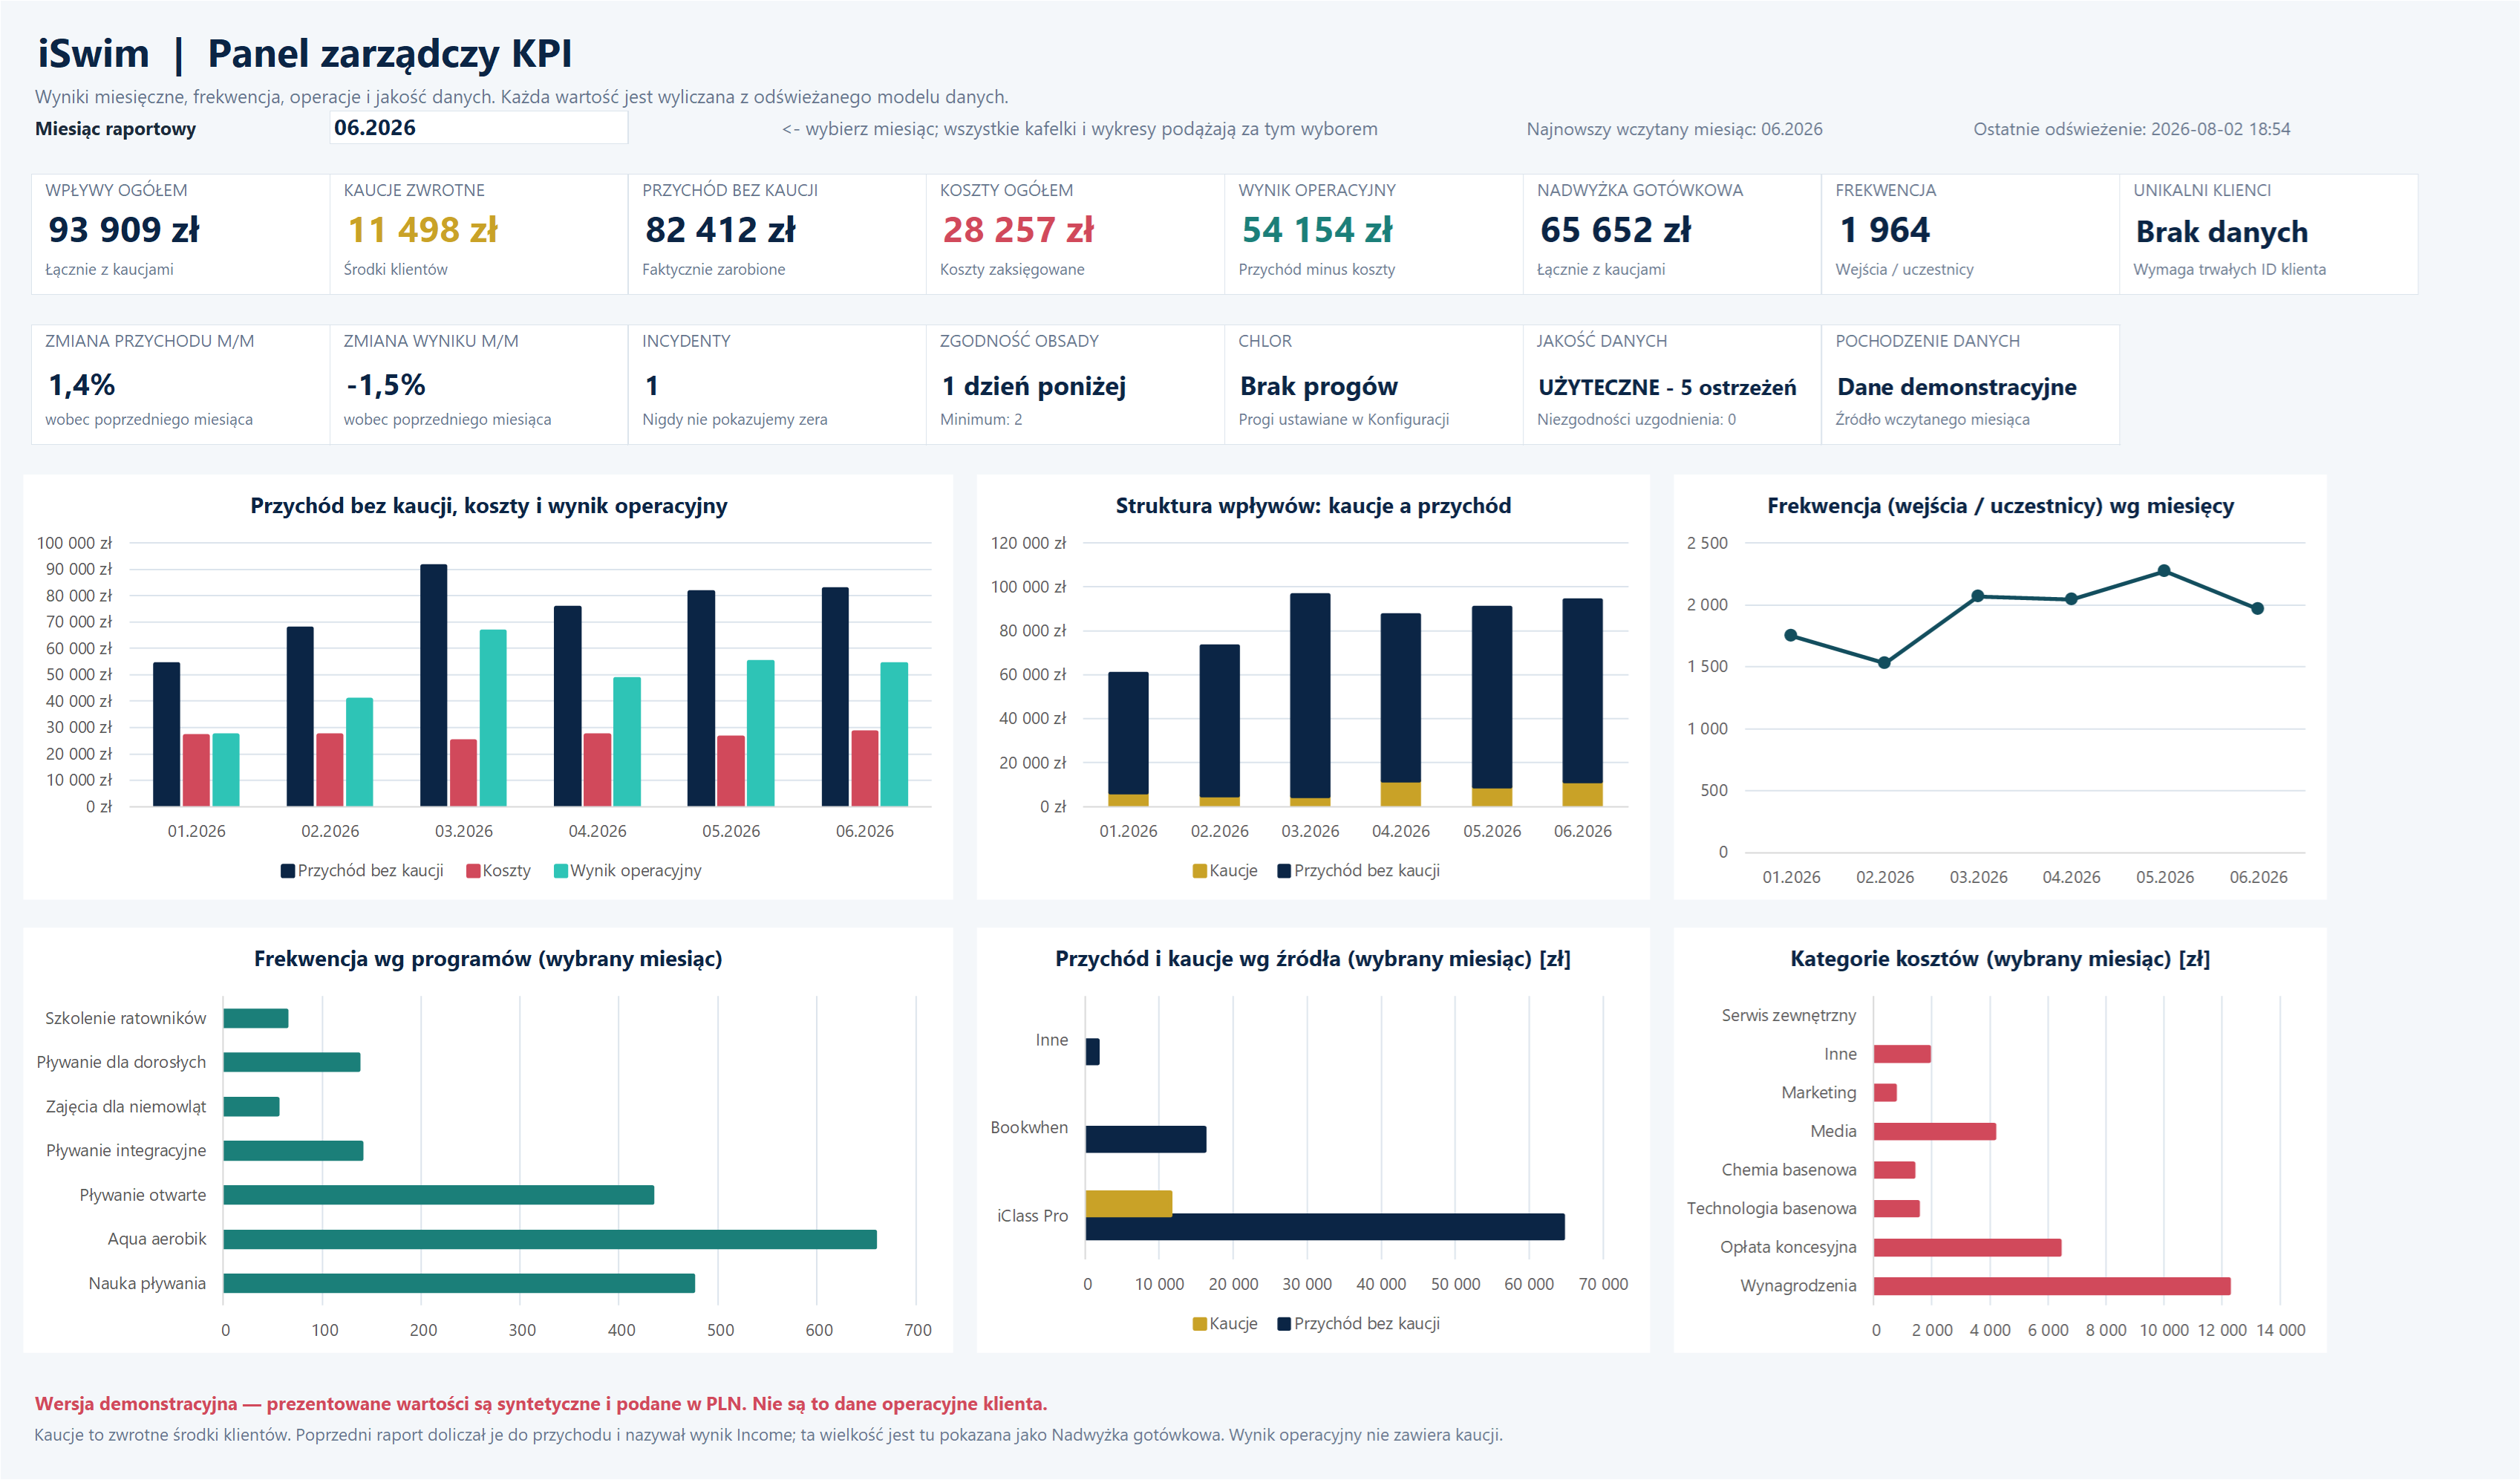Click the 06.2026 point on the attendance line
This screenshot has width=2520, height=1480.
coord(2257,608)
